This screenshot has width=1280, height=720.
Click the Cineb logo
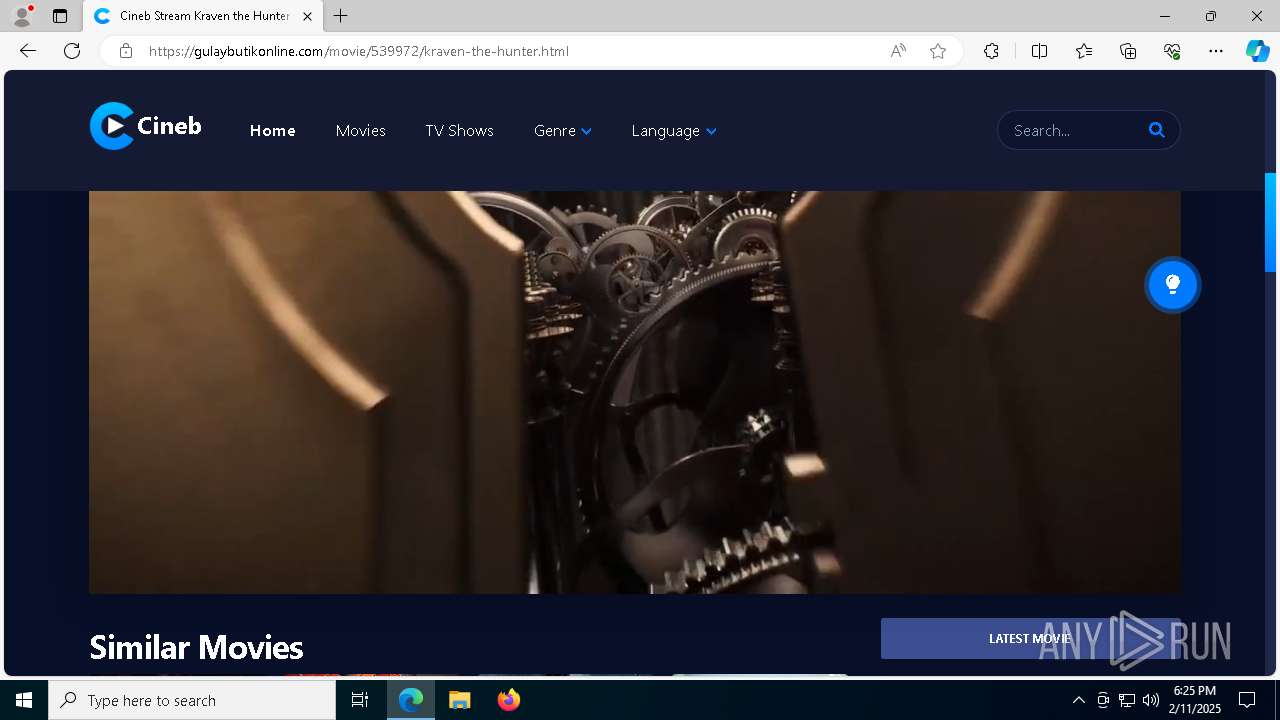point(146,126)
